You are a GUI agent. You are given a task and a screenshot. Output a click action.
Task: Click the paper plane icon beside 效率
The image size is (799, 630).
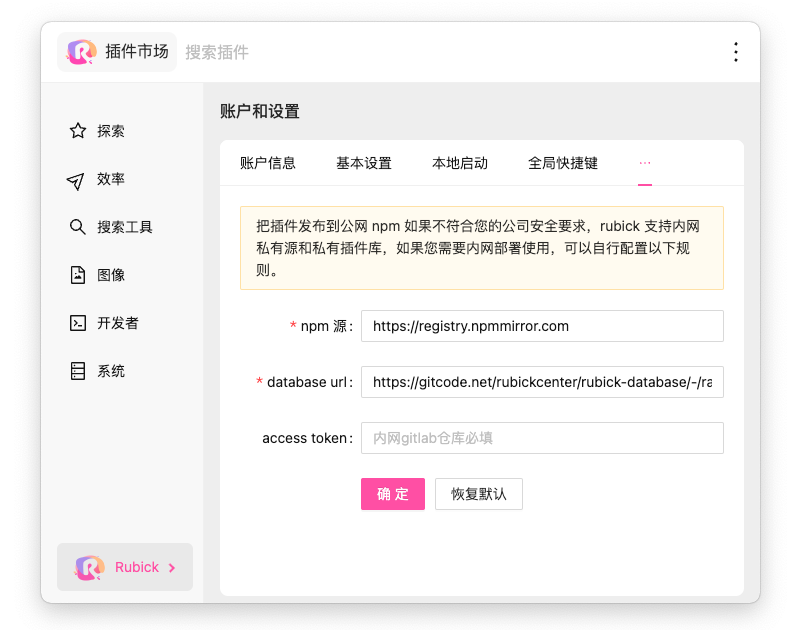[x=76, y=180]
